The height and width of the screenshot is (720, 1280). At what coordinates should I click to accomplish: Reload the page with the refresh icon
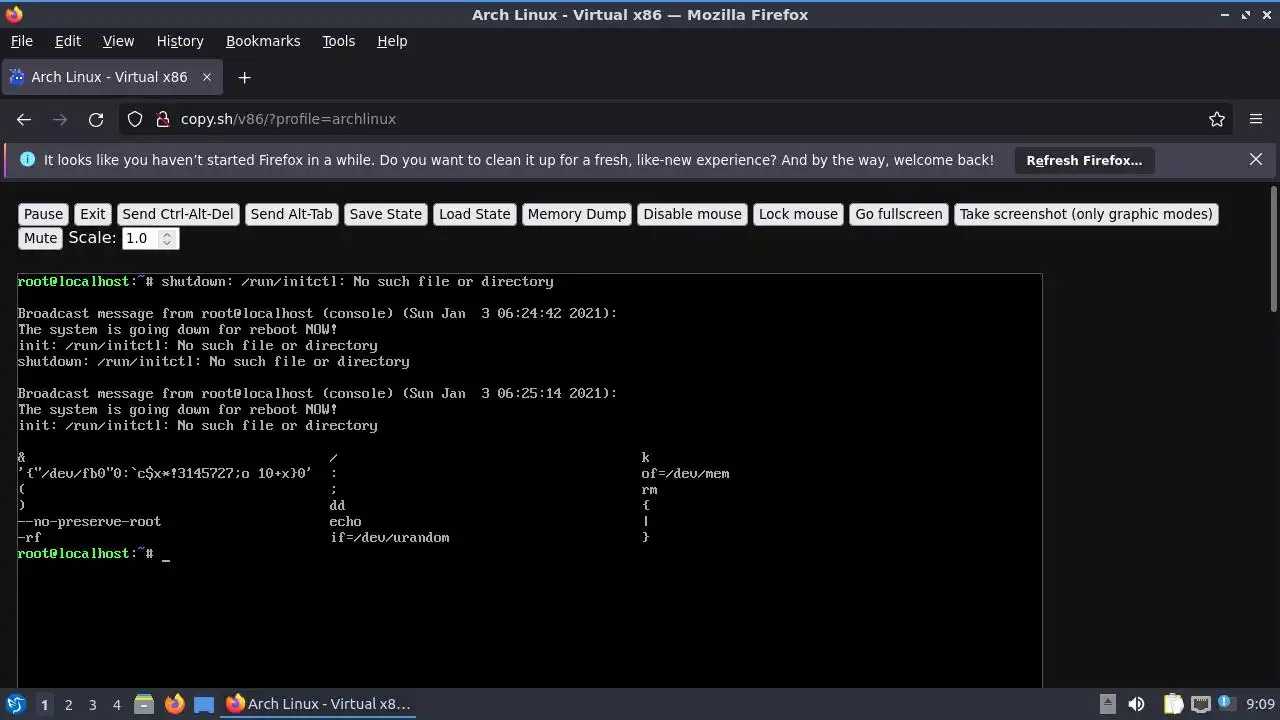pyautogui.click(x=96, y=119)
